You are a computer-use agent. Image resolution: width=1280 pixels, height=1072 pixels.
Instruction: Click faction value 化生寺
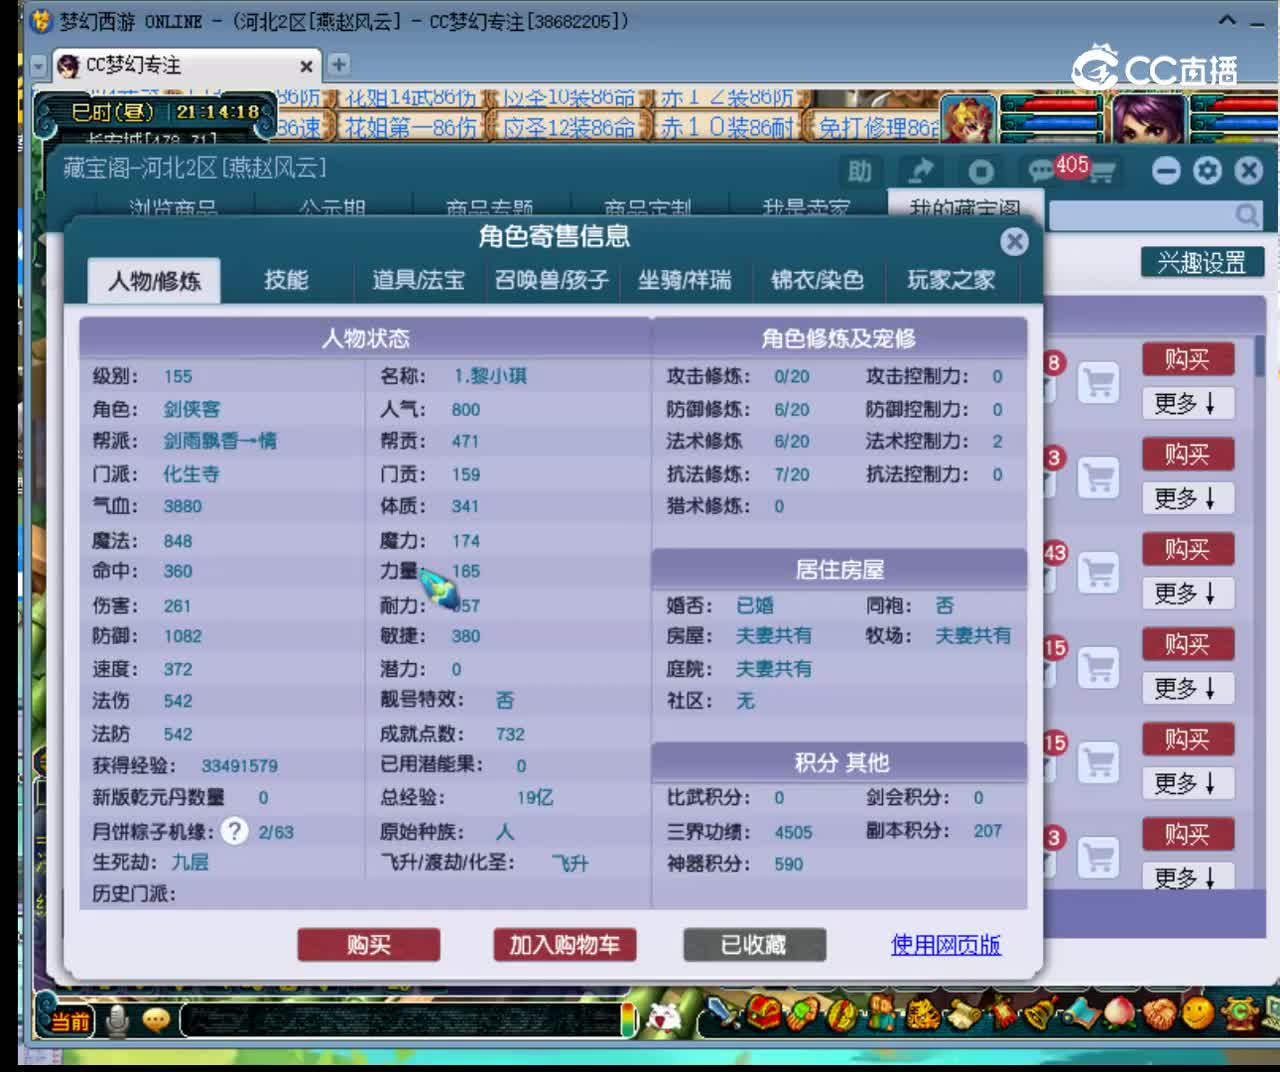click(x=191, y=474)
